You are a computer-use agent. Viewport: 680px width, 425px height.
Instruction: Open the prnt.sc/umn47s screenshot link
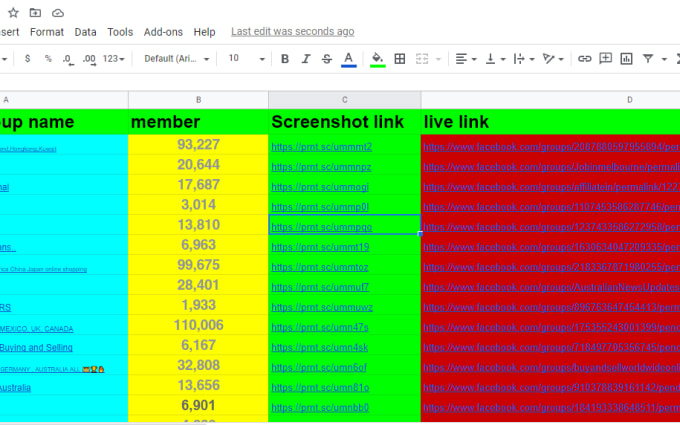(x=320, y=327)
